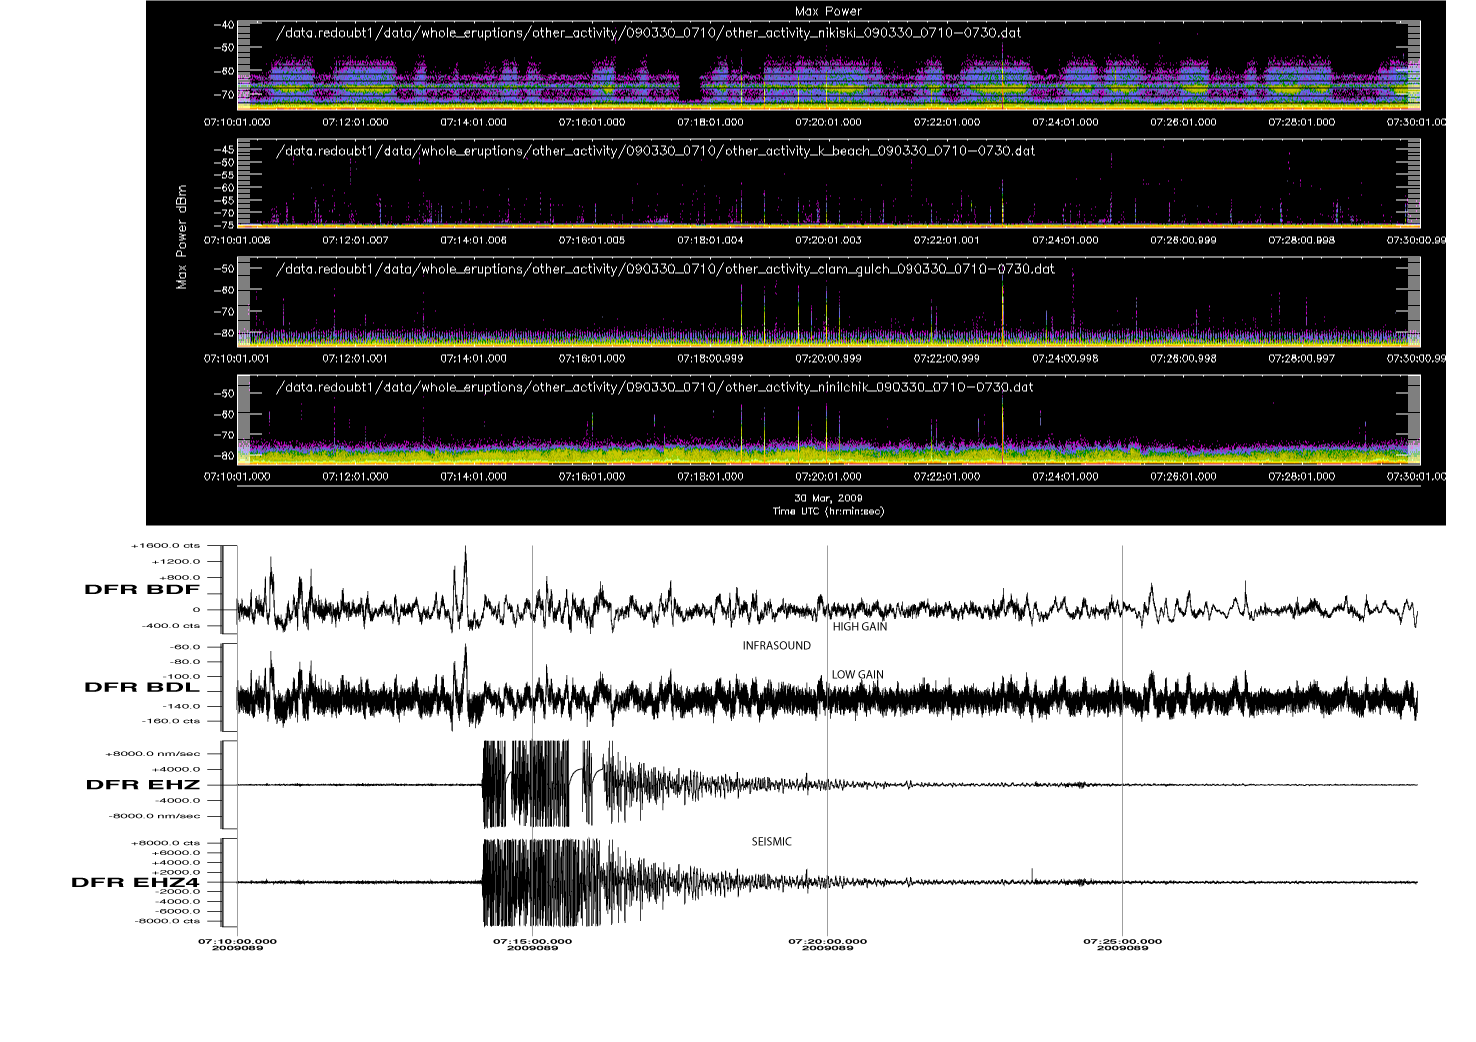Click the "-8000.0 cts" axis value
Viewport: 1476px width, 1042px height.
click(167, 921)
